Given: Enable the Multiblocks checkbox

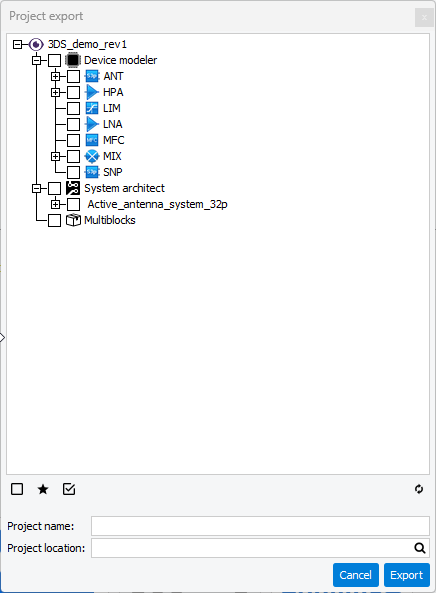Looking at the screenshot, I should coord(54,220).
